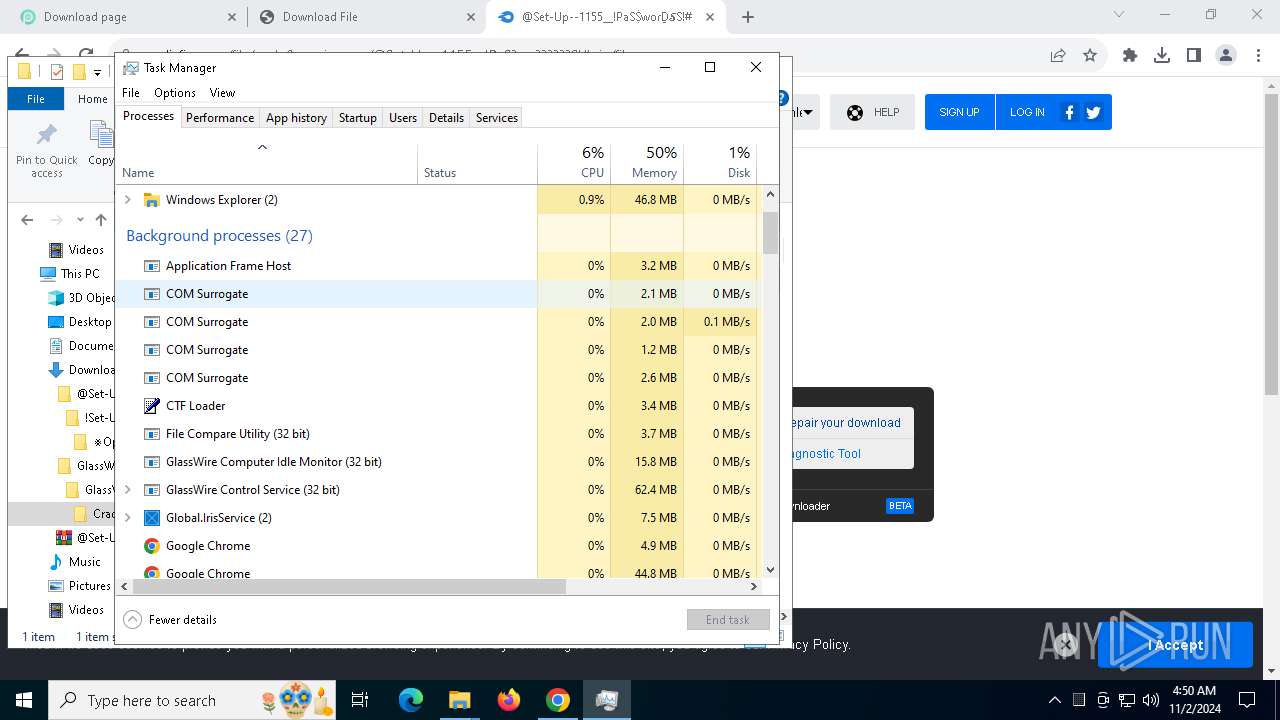Viewport: 1280px width, 720px height.
Task: Open Task View on the taskbar
Action: (x=360, y=700)
